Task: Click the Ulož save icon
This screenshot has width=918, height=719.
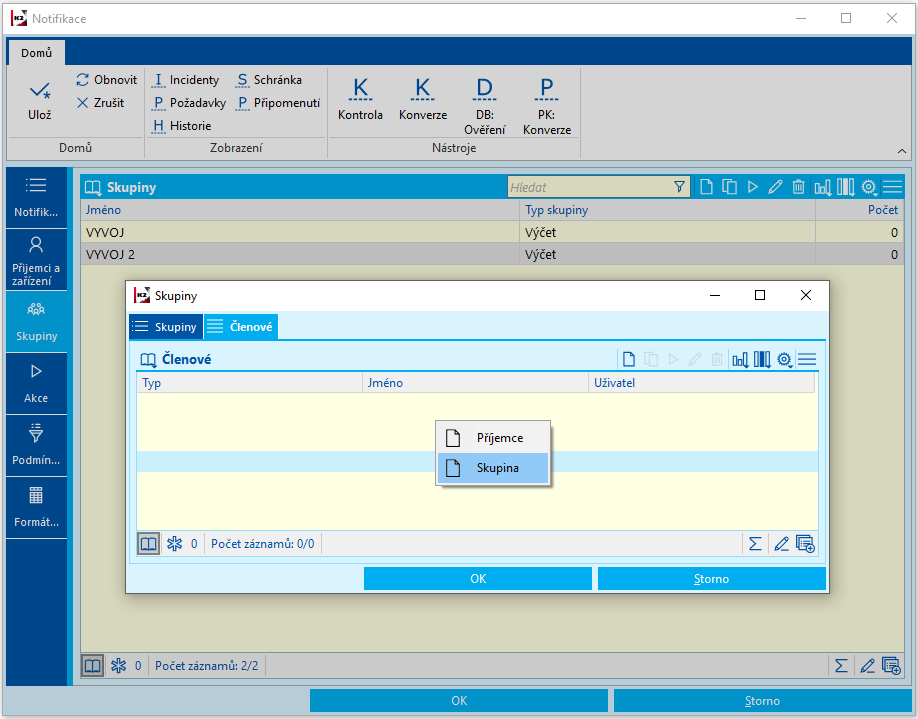Action: 40,91
